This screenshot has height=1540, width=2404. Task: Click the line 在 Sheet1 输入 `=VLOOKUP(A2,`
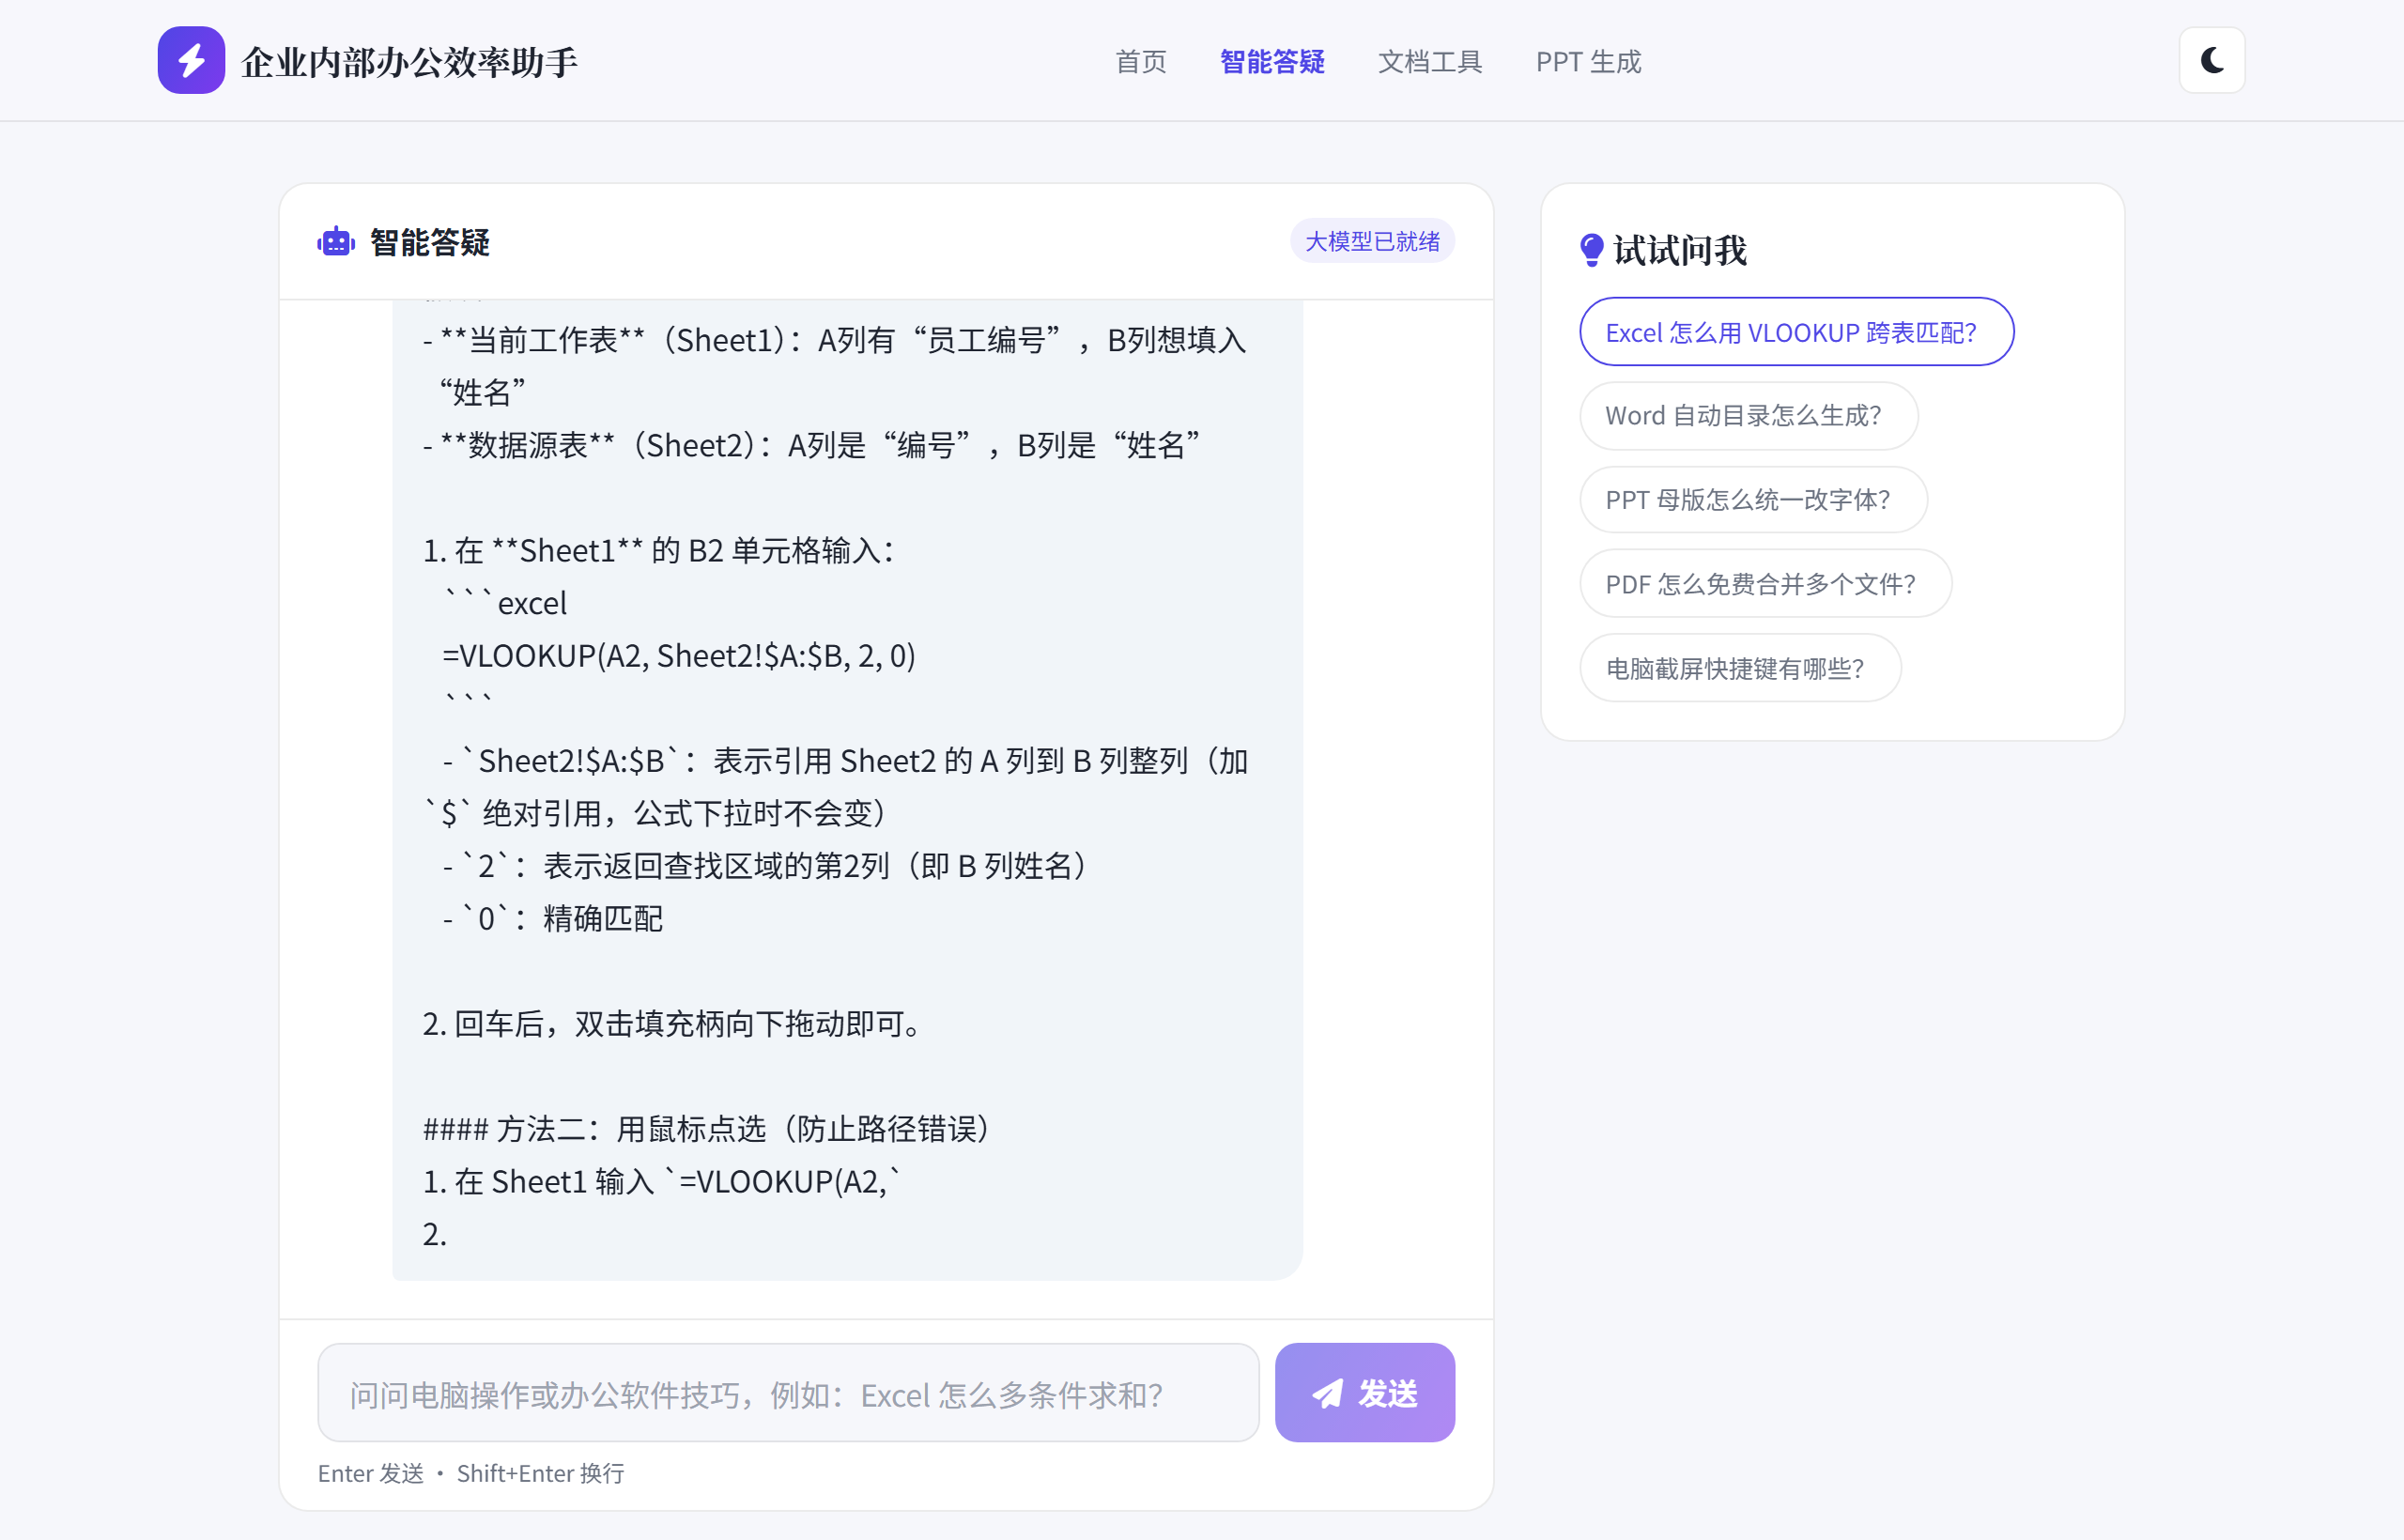(662, 1182)
